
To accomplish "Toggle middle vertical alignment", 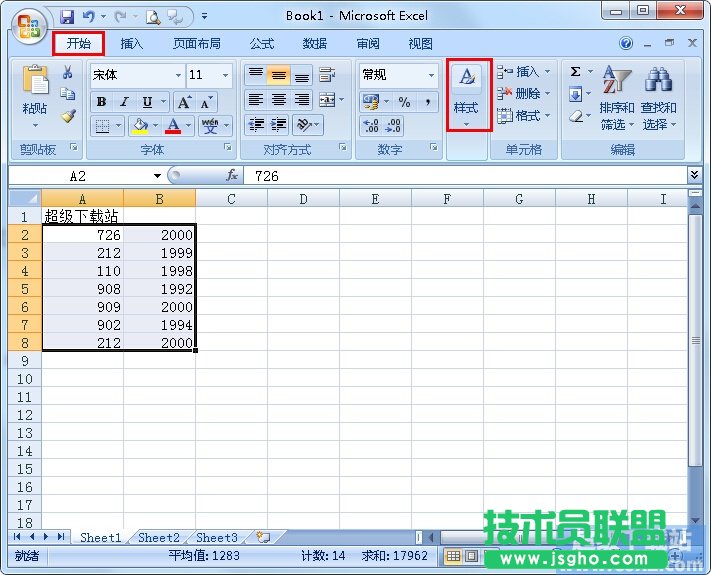I will click(279, 74).
